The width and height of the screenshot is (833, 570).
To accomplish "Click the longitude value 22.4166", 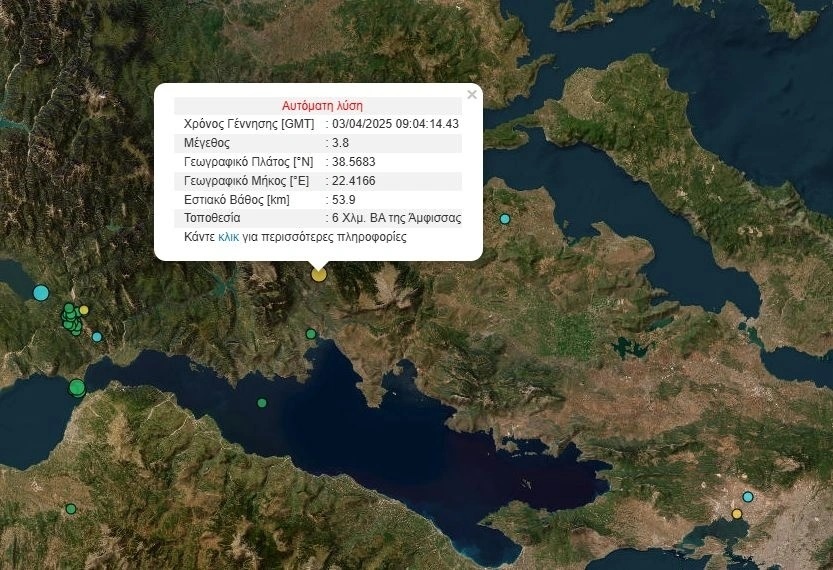I will [x=354, y=181].
